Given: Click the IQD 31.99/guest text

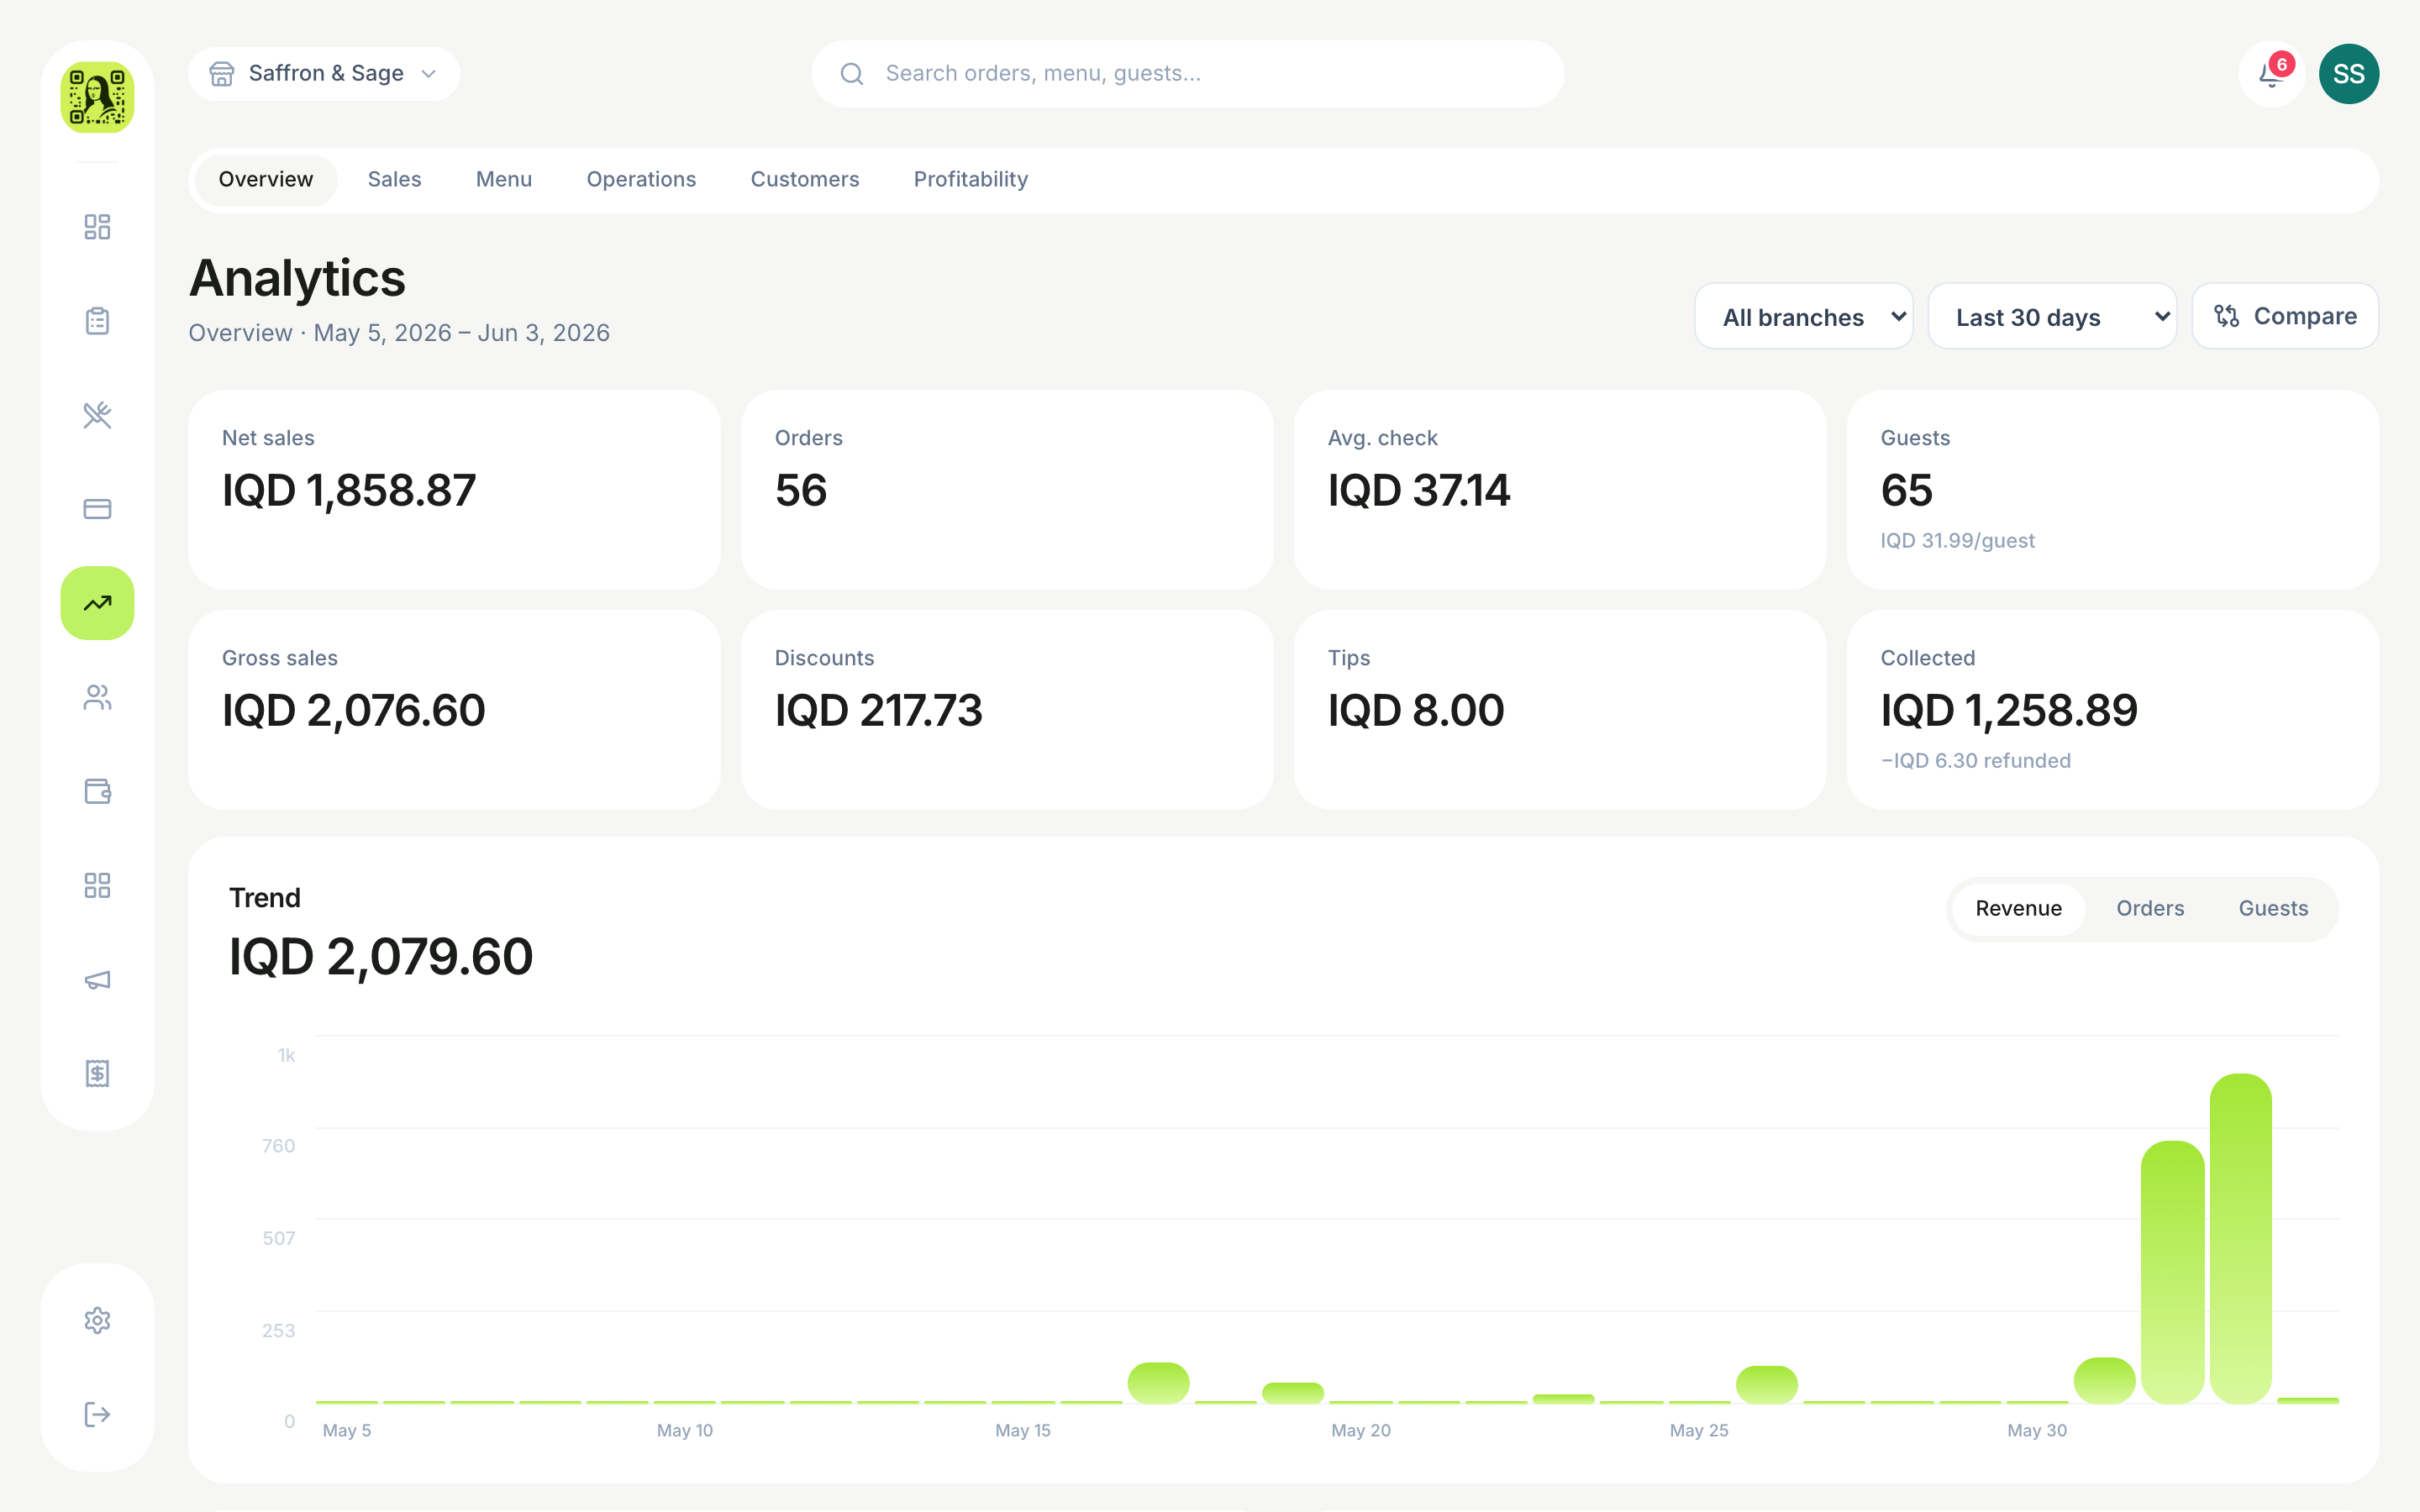Looking at the screenshot, I should [1957, 541].
